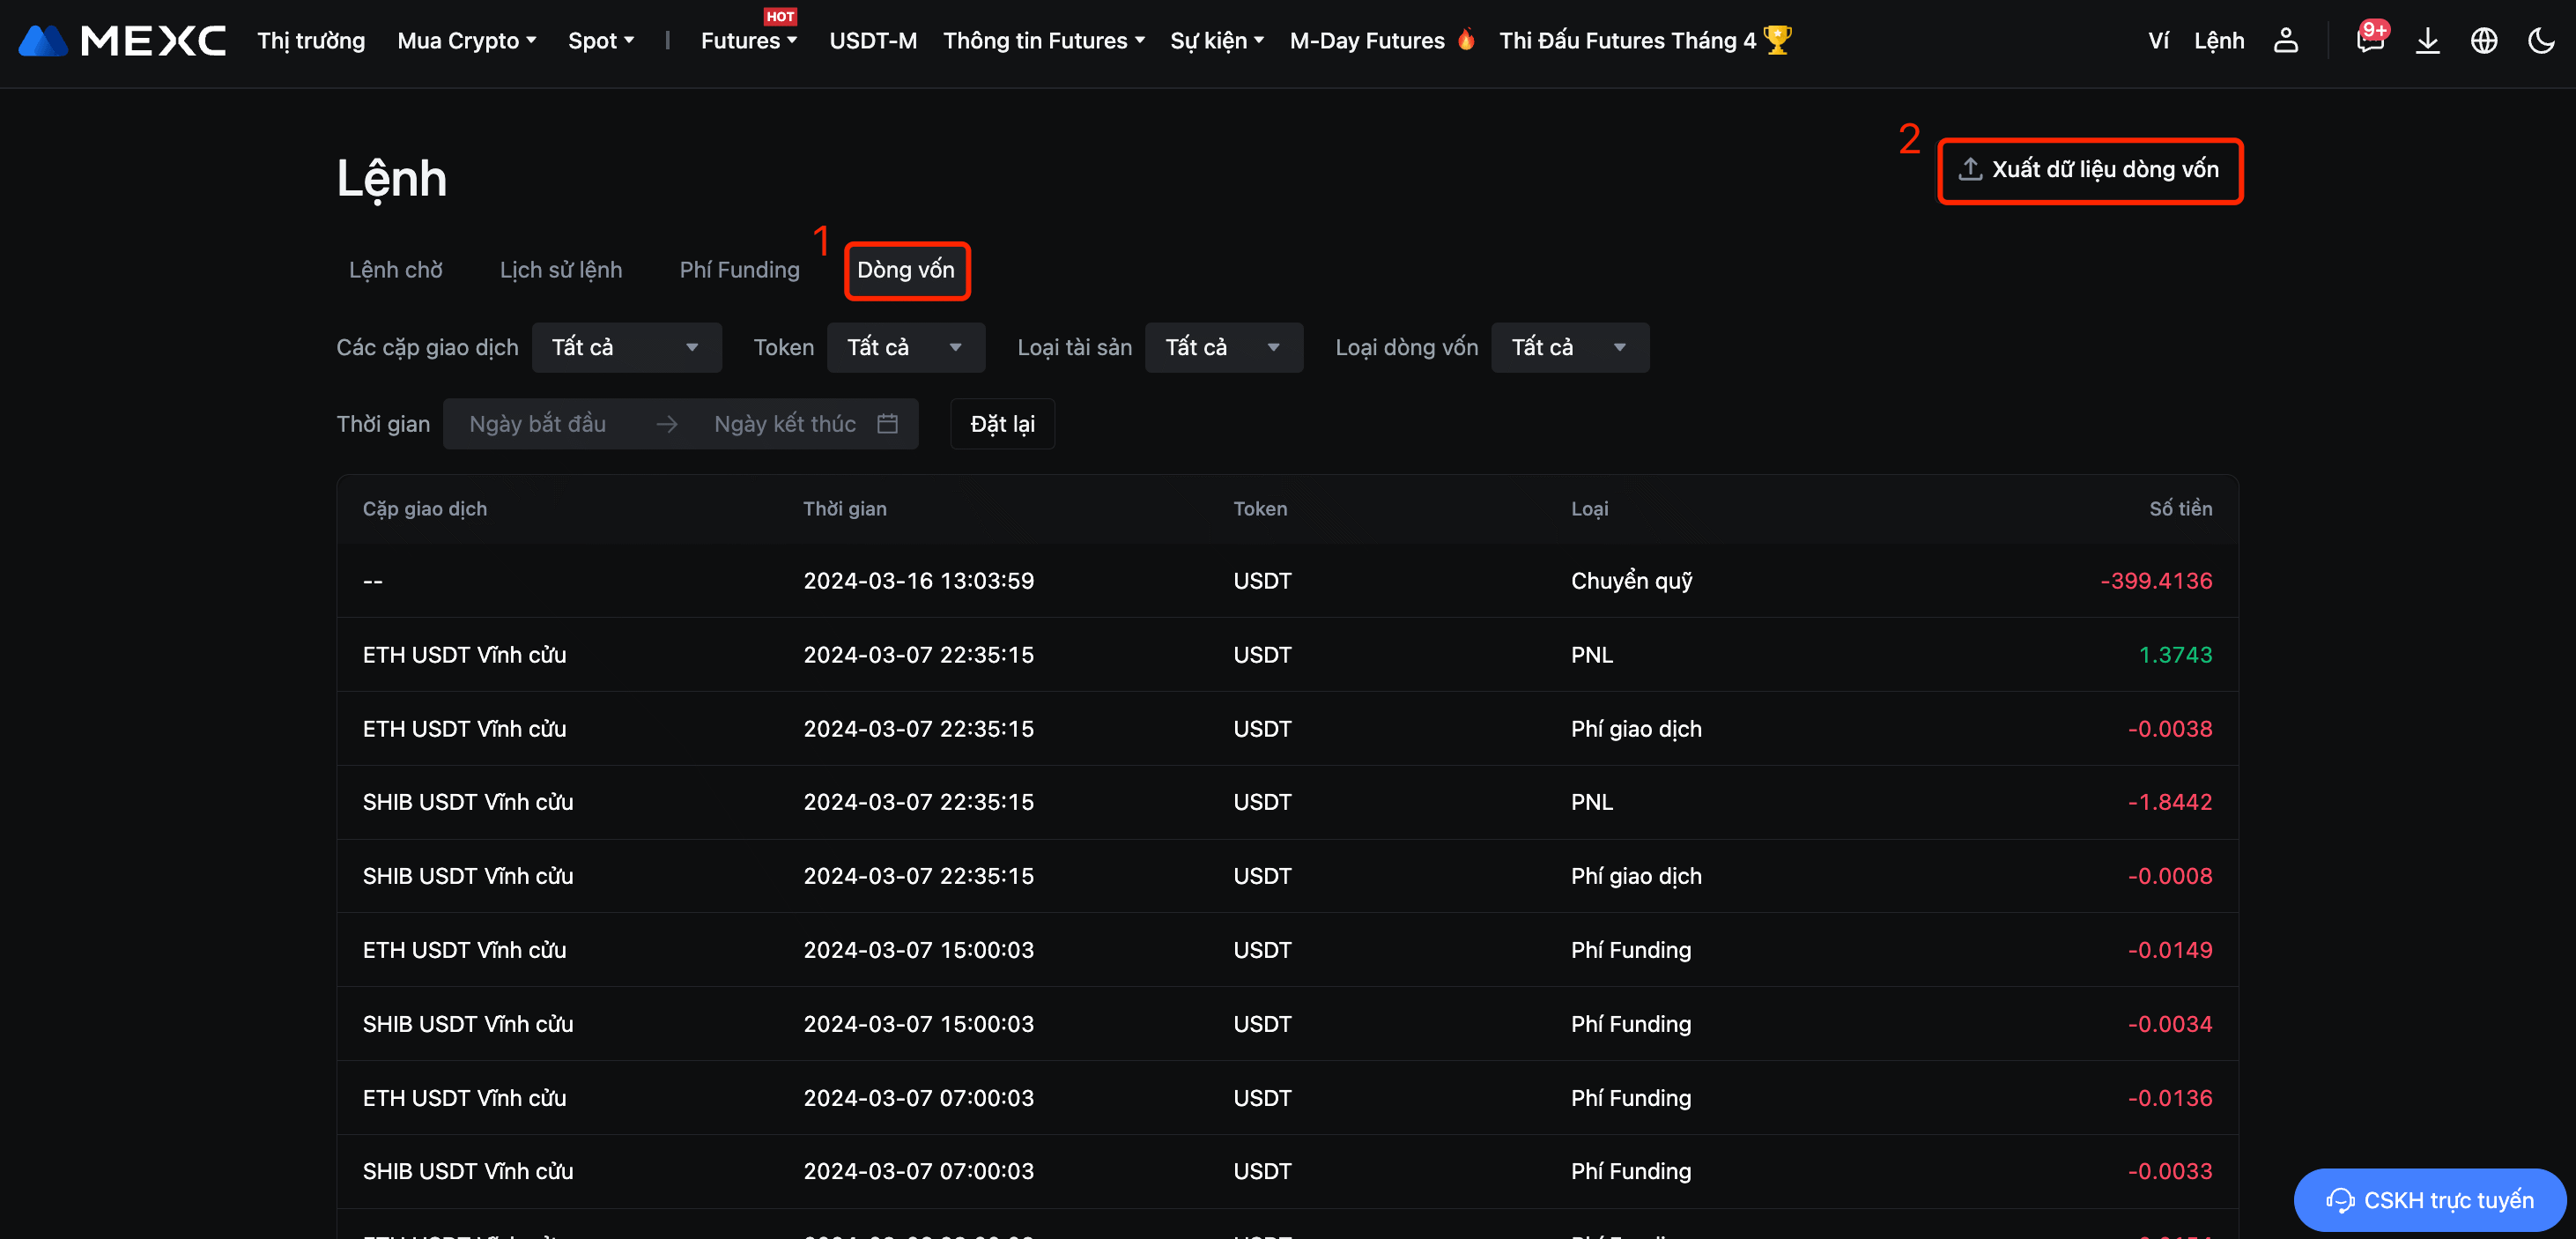Switch to Phí Funding tab
The width and height of the screenshot is (2576, 1239).
coord(739,270)
